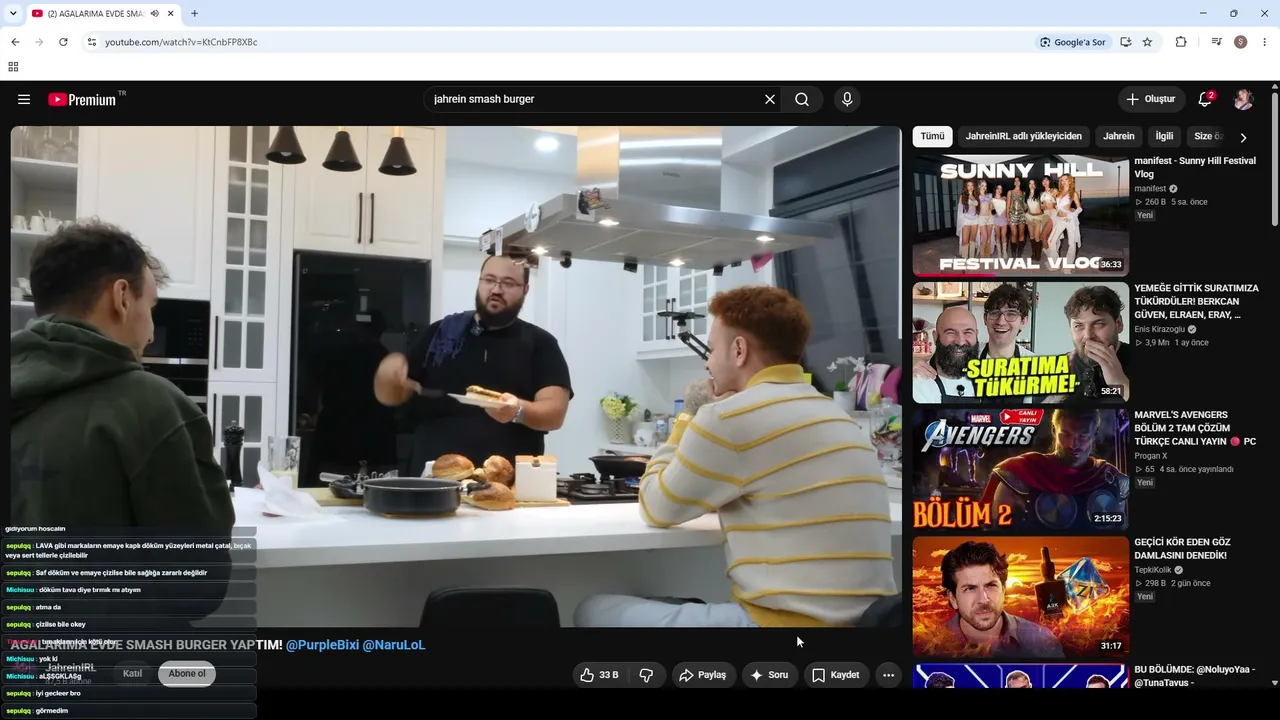Open the Chrome profile avatar
The image size is (1280, 720).
1240,42
